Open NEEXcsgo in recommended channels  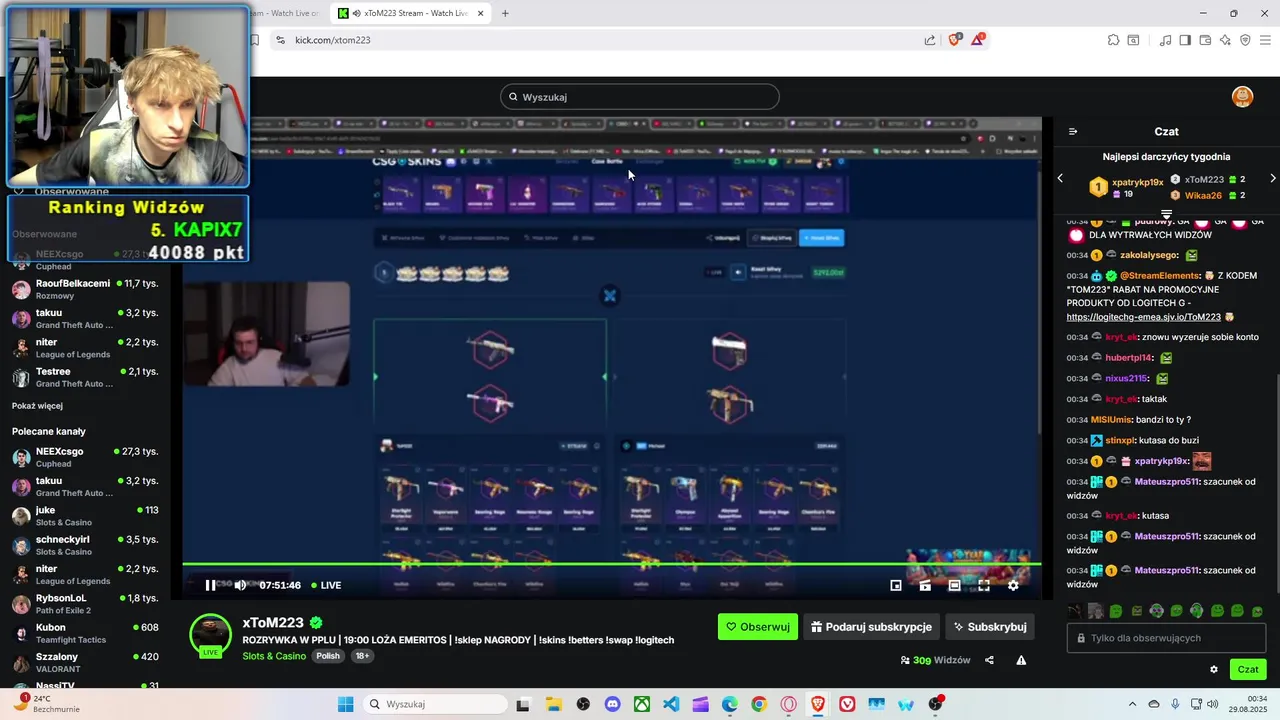[x=85, y=457]
